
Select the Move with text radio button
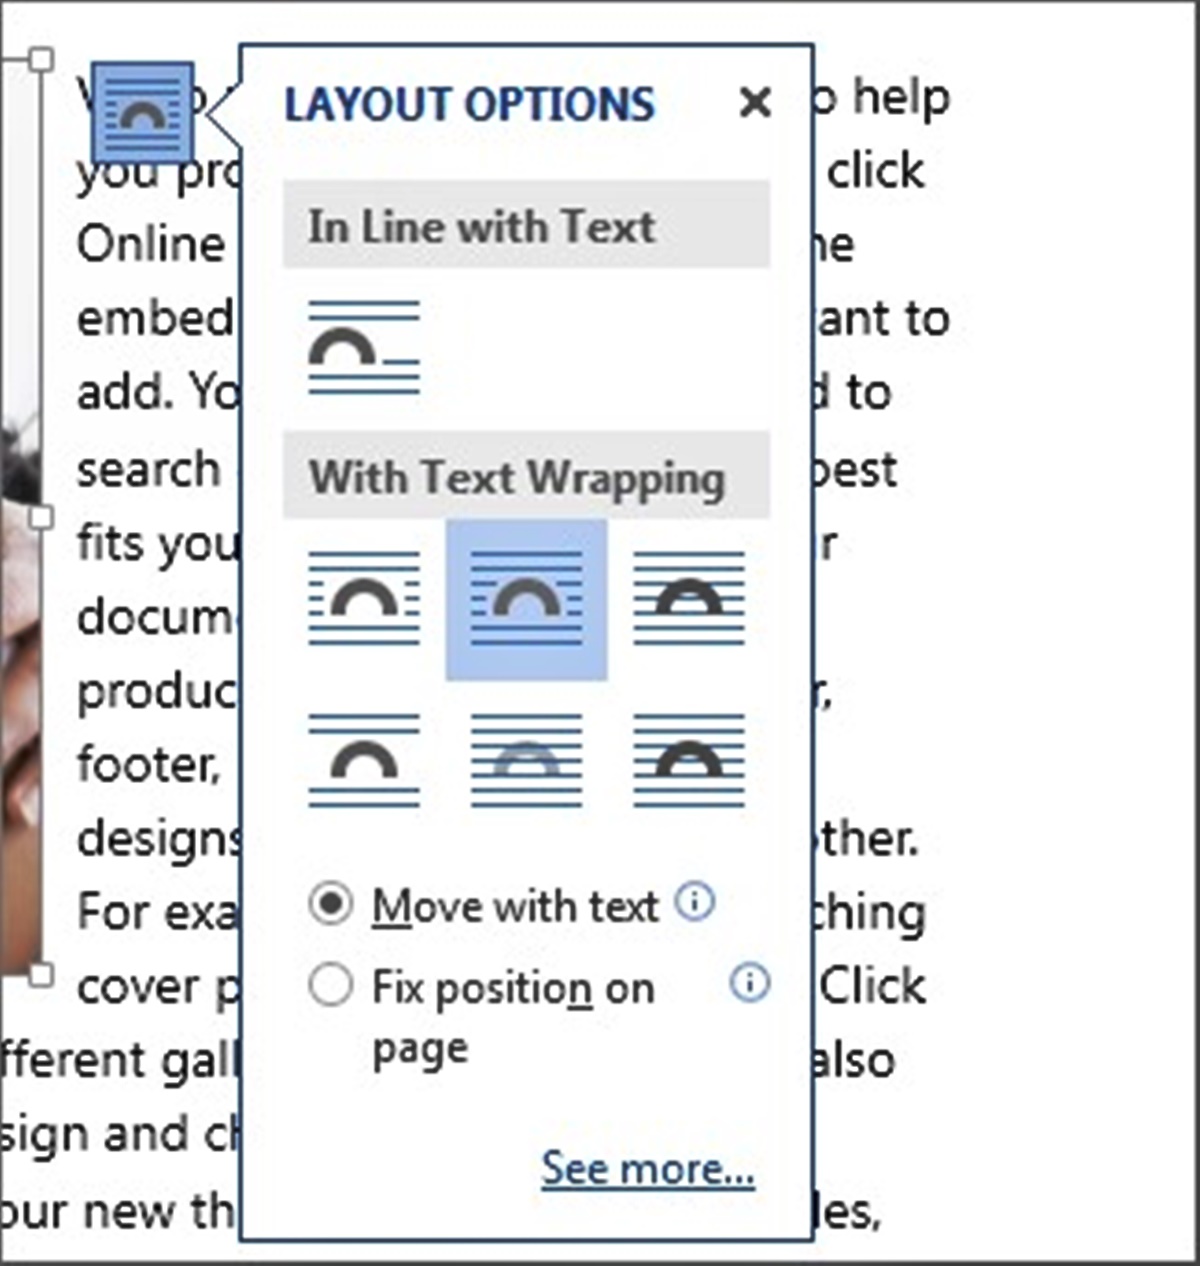(331, 904)
